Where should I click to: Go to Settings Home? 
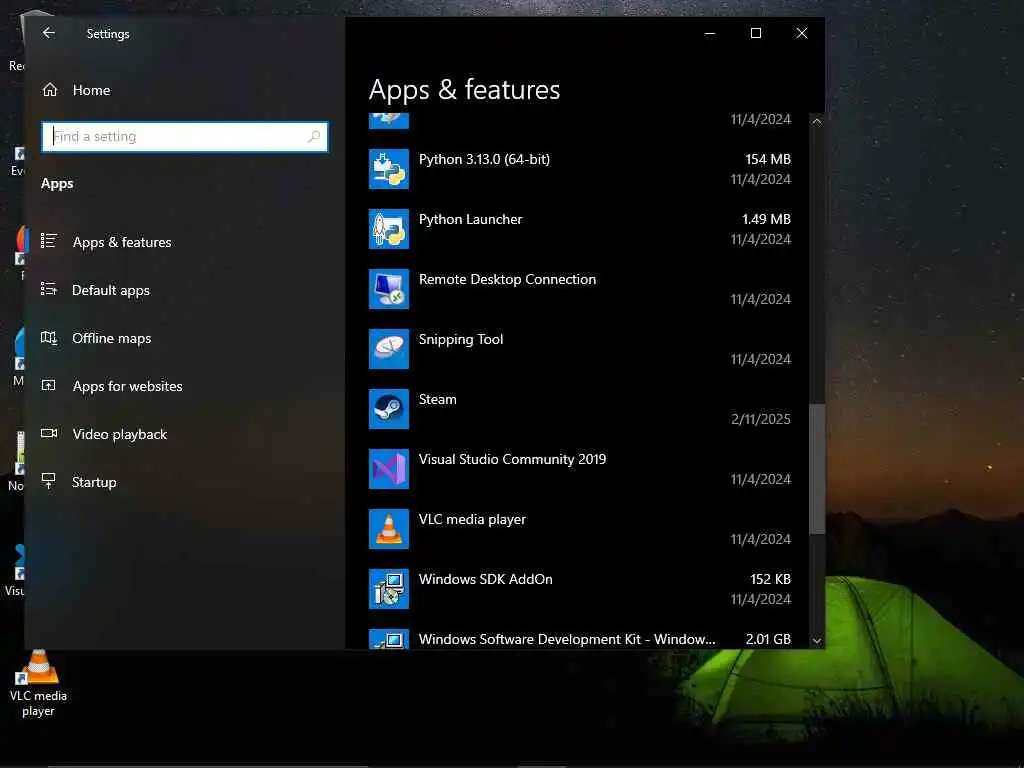[91, 90]
